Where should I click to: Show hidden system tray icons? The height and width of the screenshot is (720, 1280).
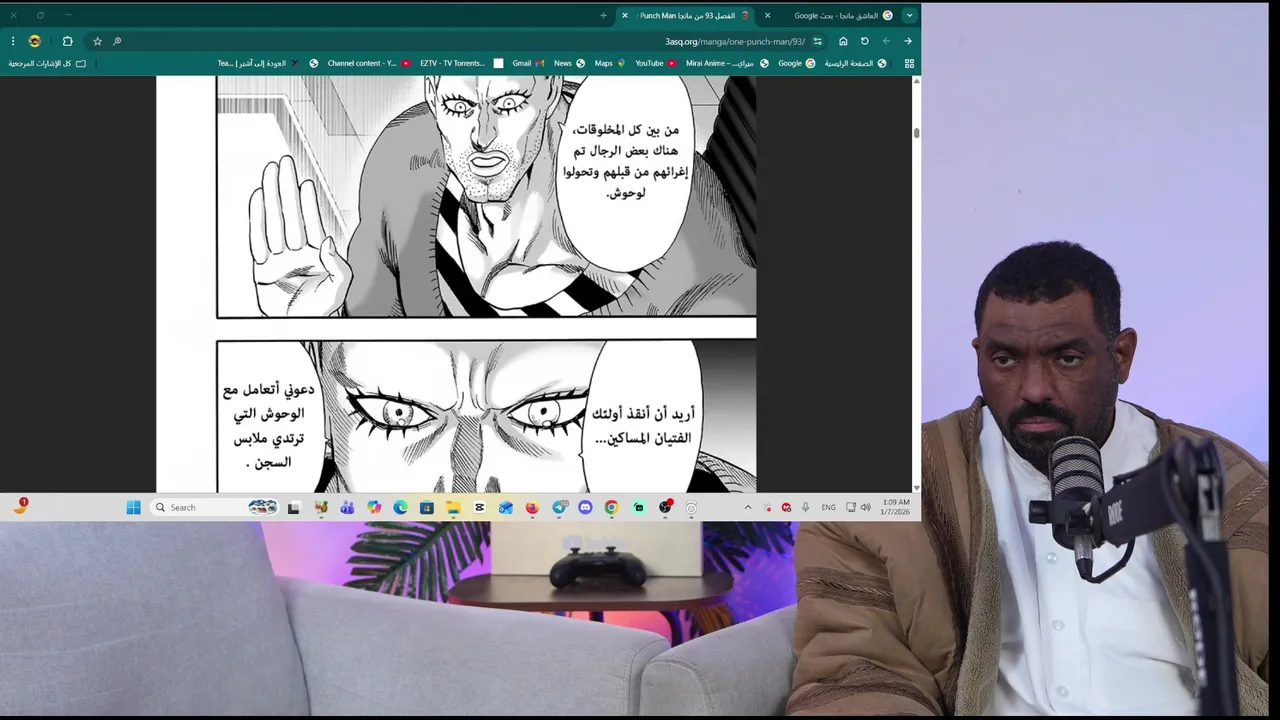(x=748, y=507)
